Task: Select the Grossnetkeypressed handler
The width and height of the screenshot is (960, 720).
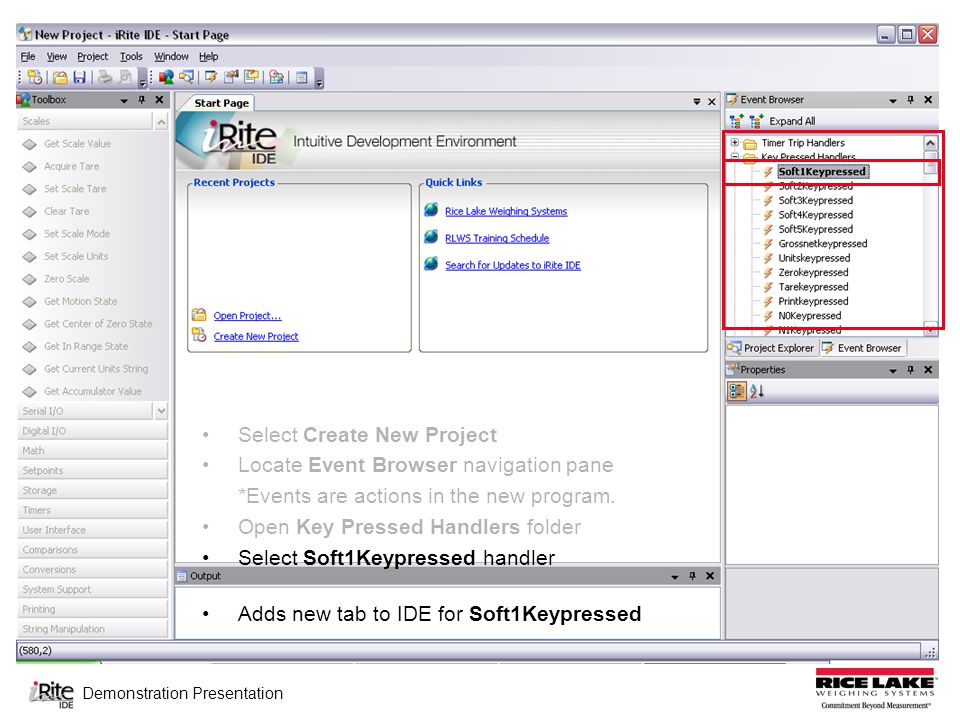Action: pyautogui.click(x=822, y=244)
